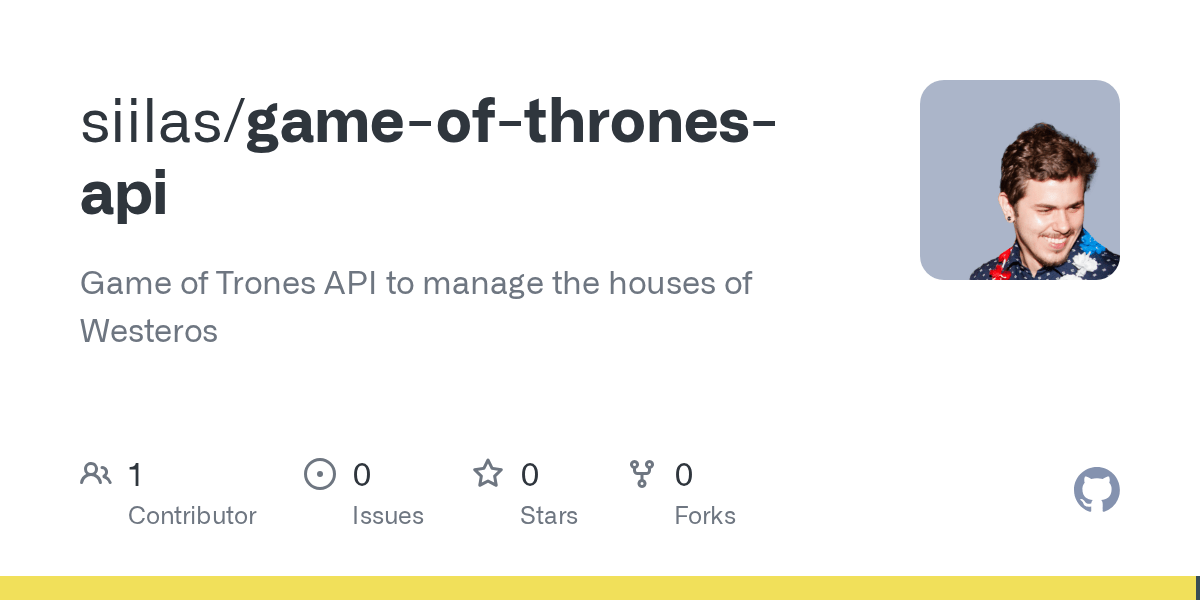Click the stars icon

(488, 473)
